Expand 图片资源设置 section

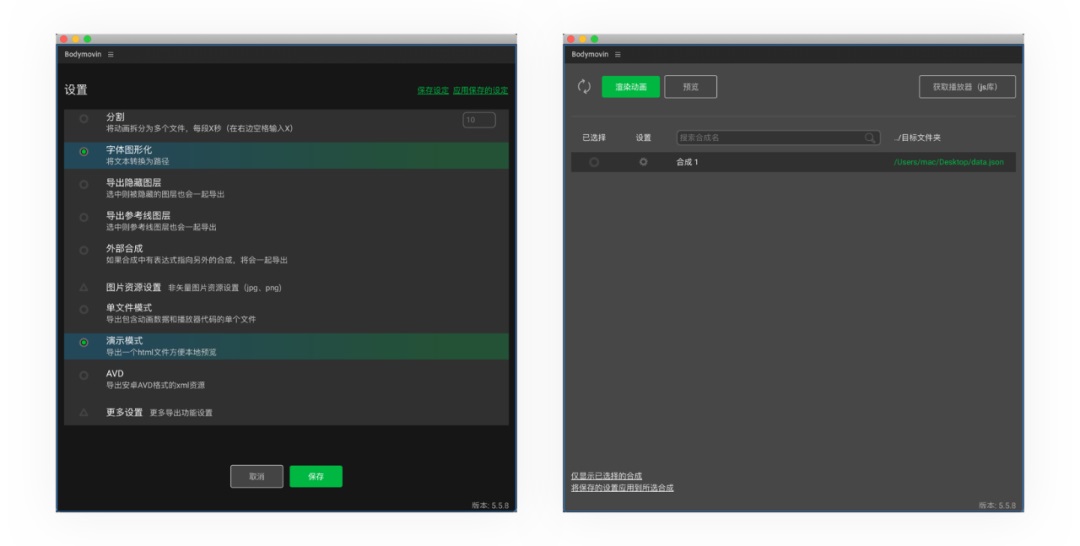pos(84,288)
